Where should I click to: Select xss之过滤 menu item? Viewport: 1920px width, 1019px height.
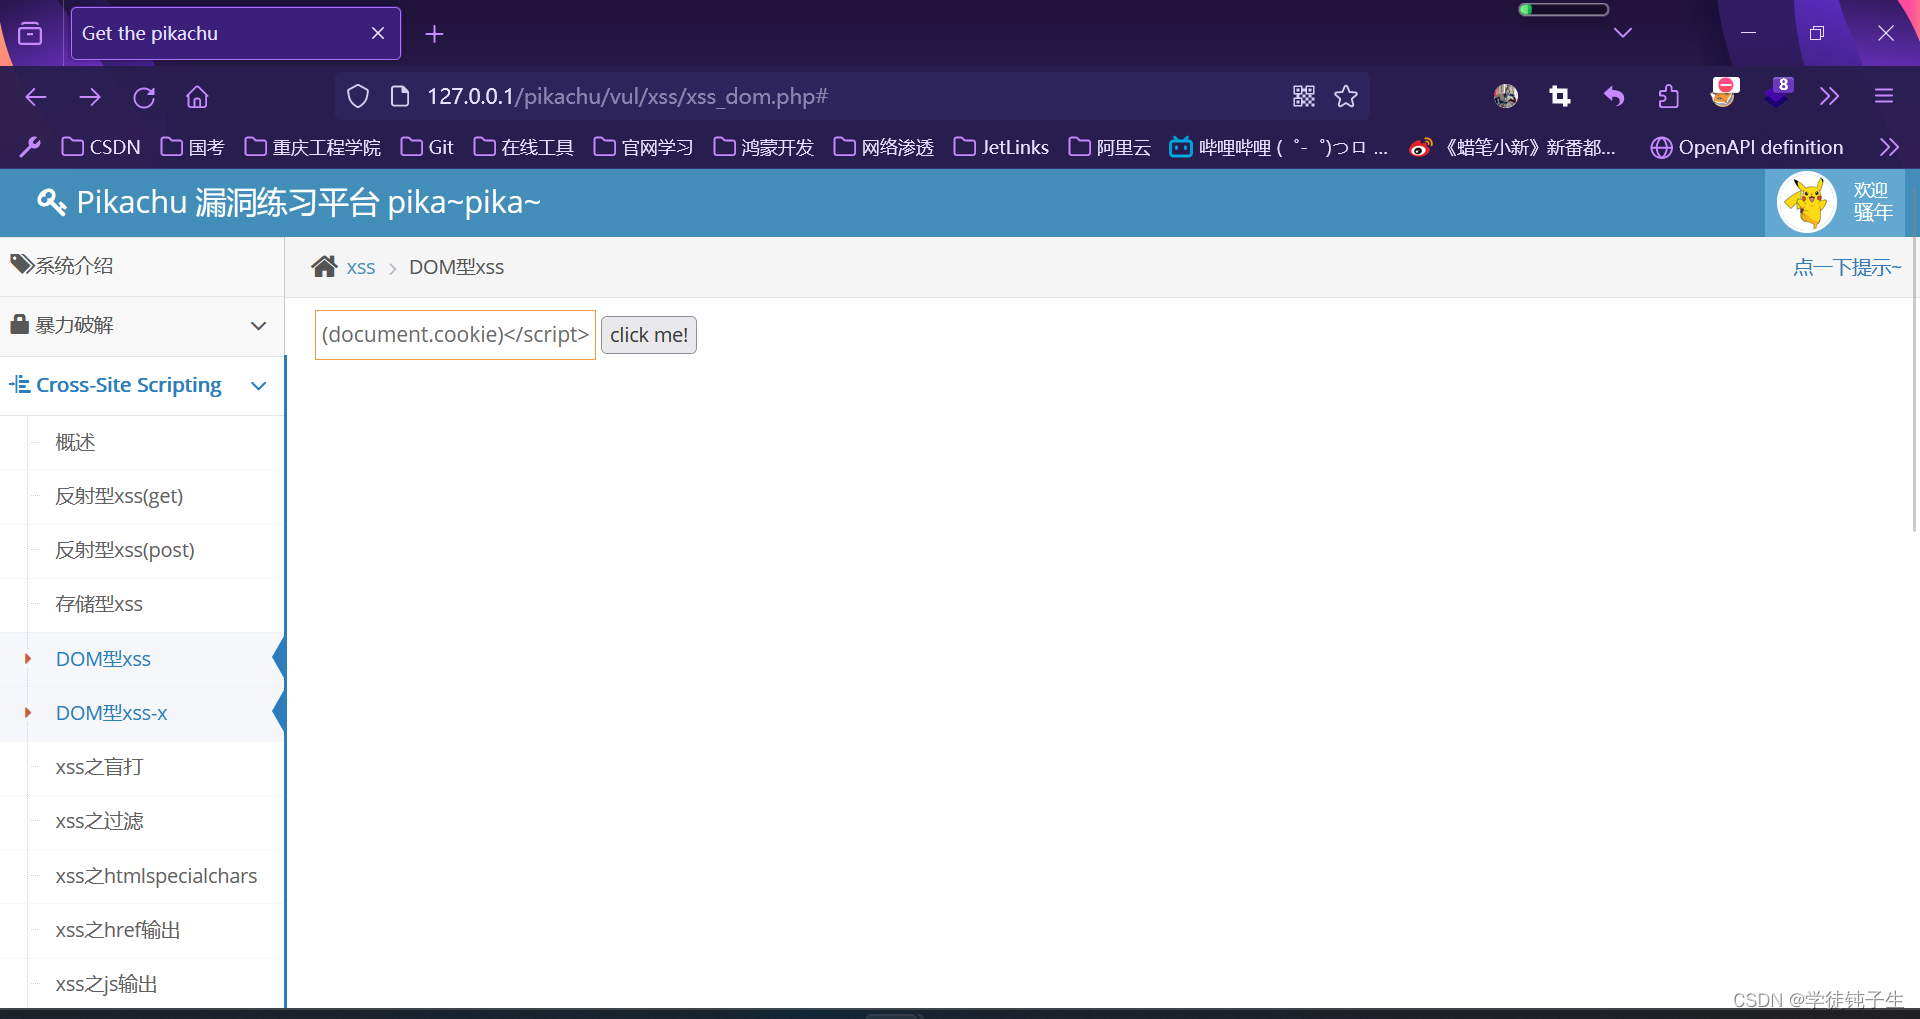99,821
